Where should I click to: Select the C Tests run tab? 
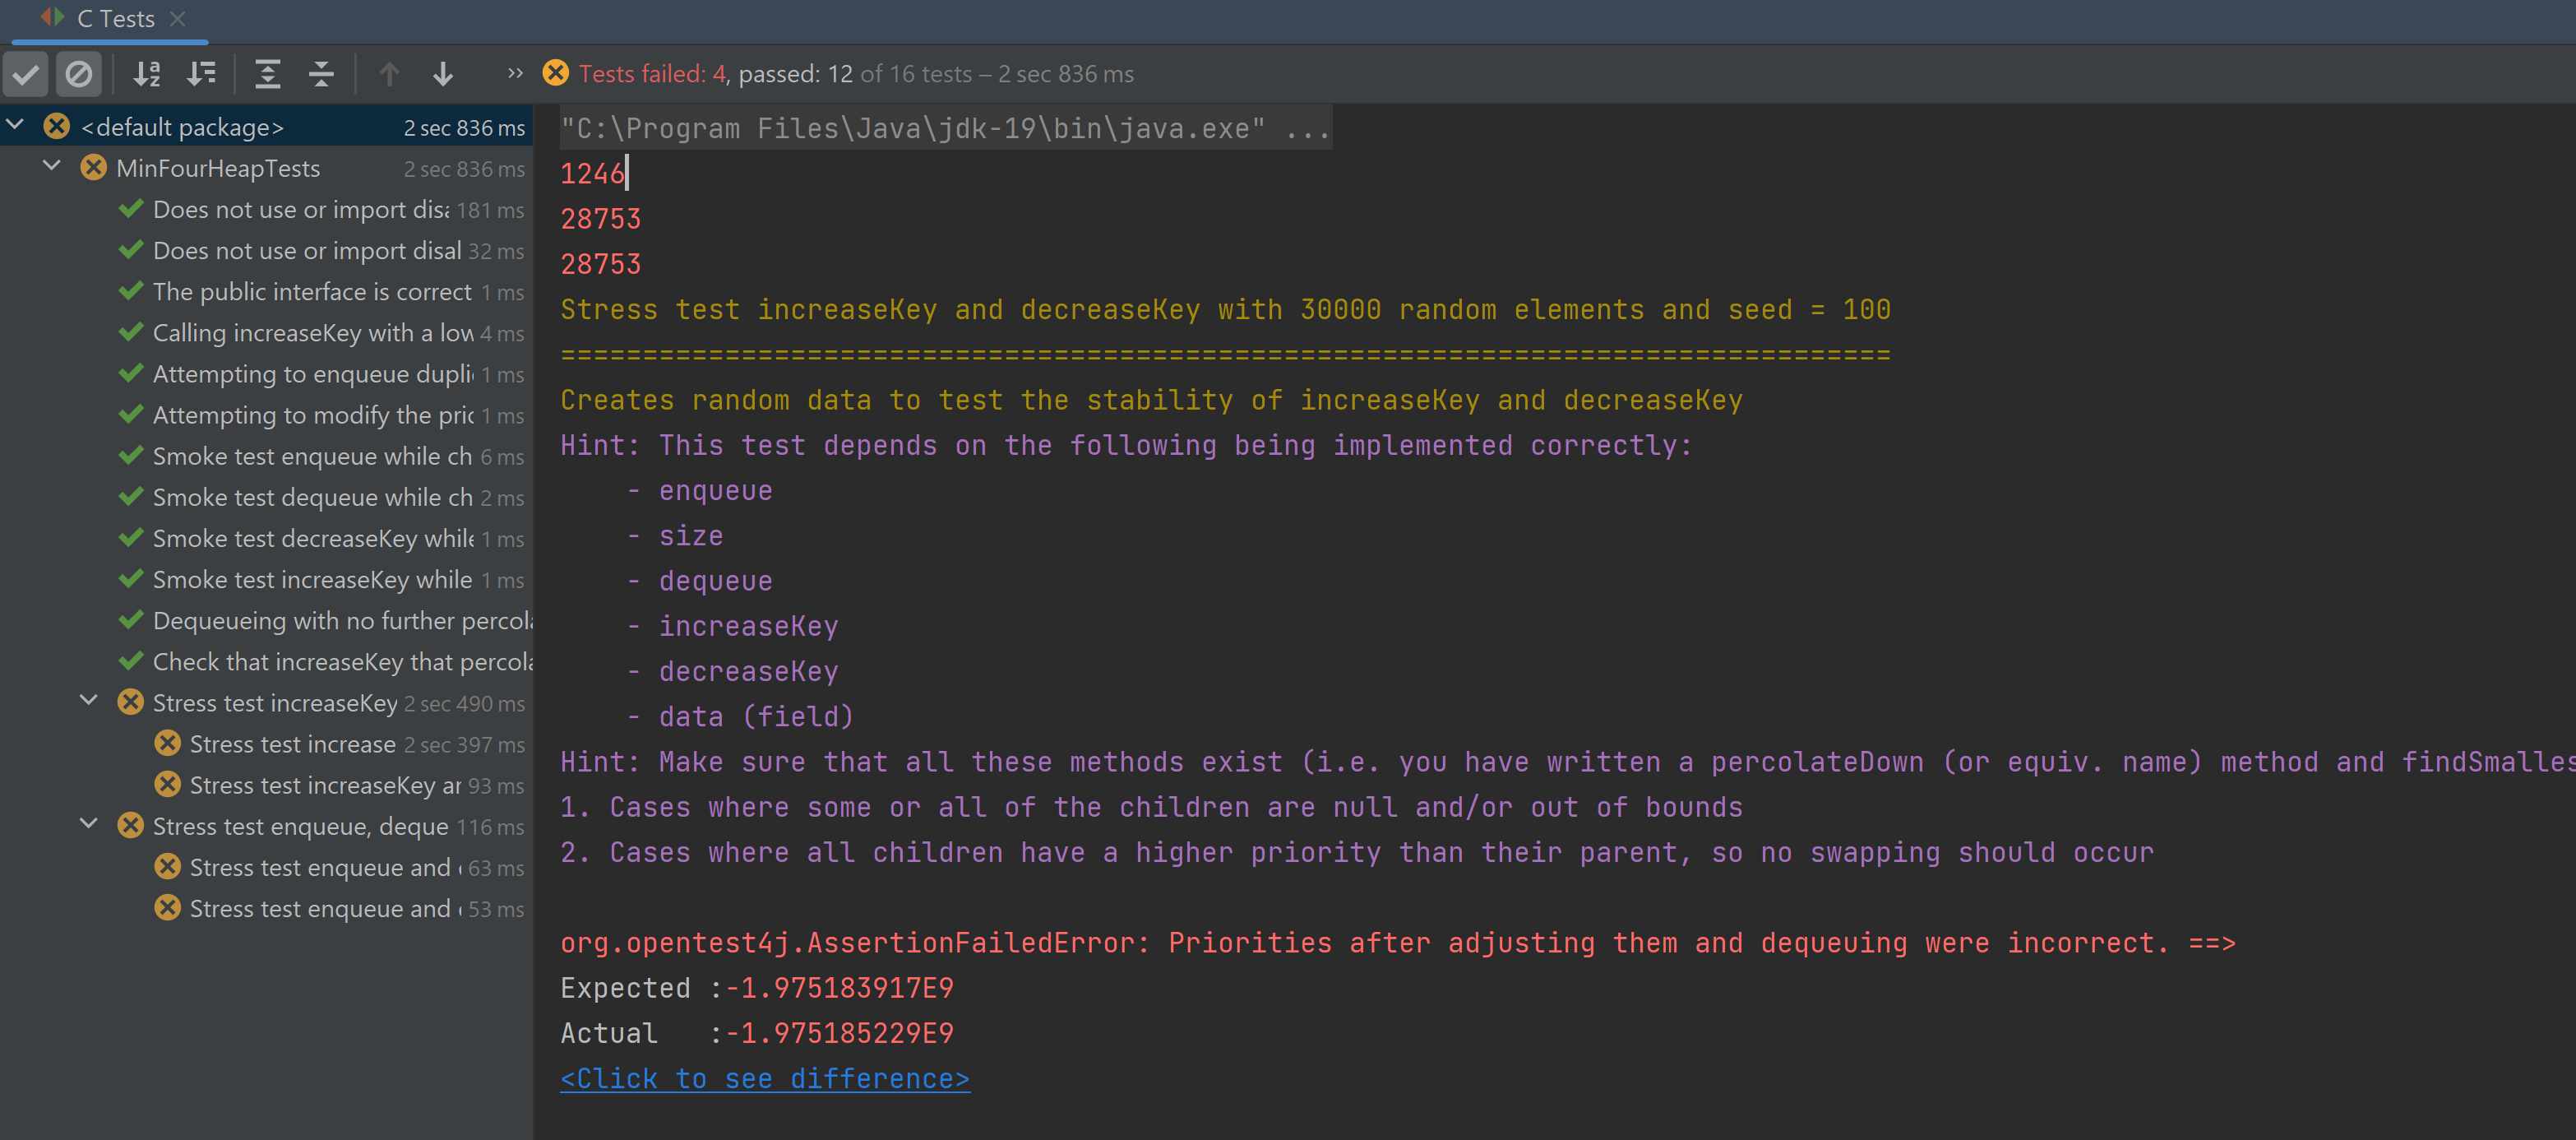[115, 19]
